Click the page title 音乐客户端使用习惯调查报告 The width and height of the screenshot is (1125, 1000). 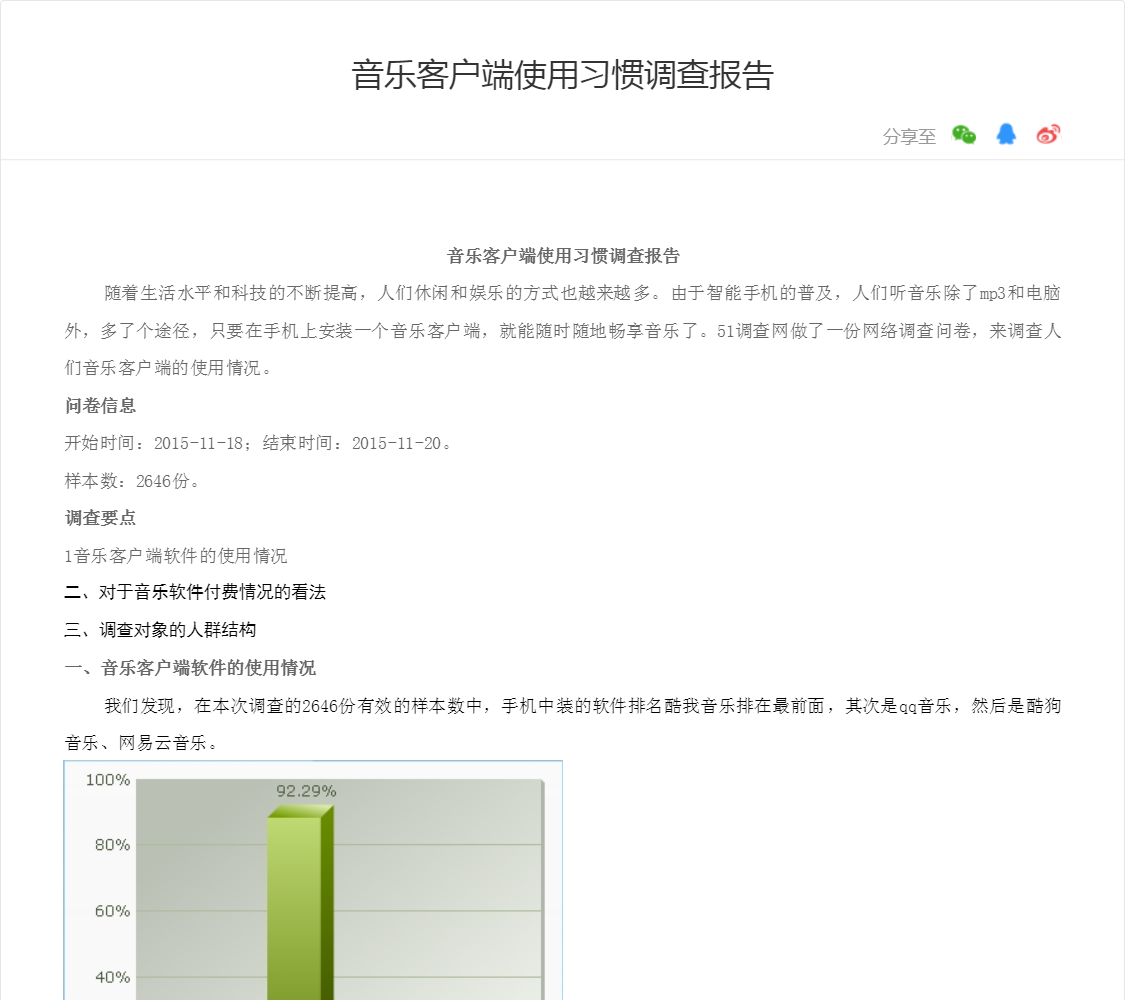pos(562,75)
